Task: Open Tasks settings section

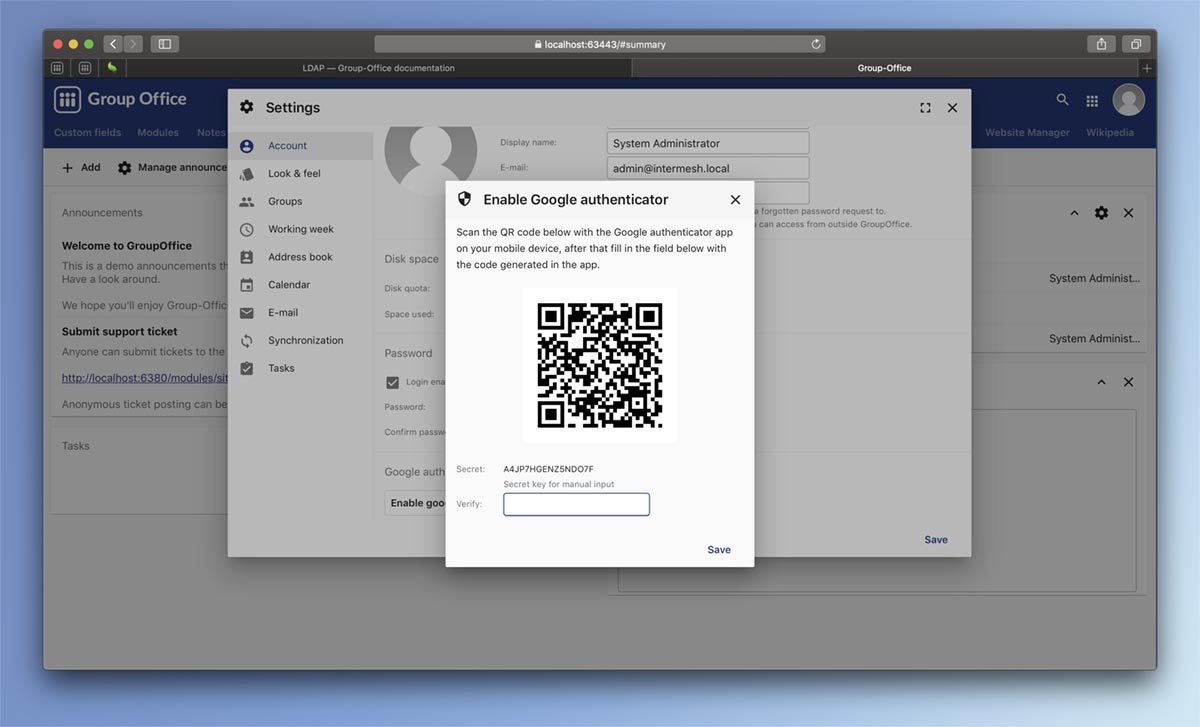Action: point(300,368)
